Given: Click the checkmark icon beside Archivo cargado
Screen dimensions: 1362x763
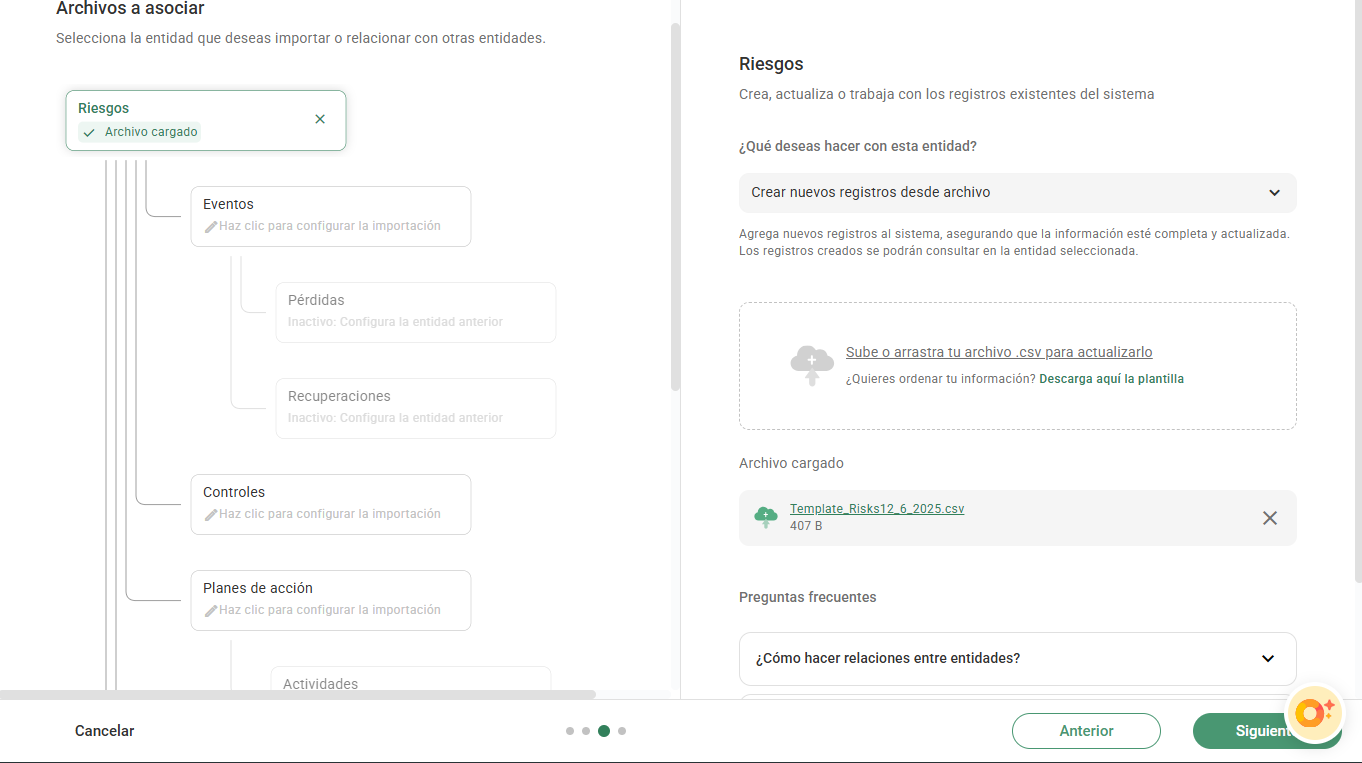Looking at the screenshot, I should [x=90, y=132].
